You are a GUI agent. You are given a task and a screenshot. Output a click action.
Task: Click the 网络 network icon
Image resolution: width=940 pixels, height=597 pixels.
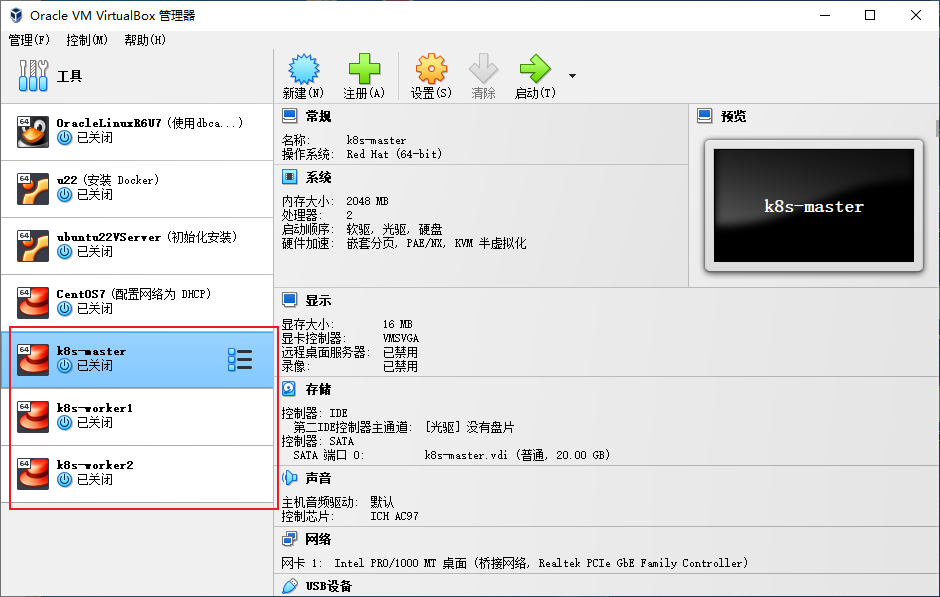click(290, 539)
